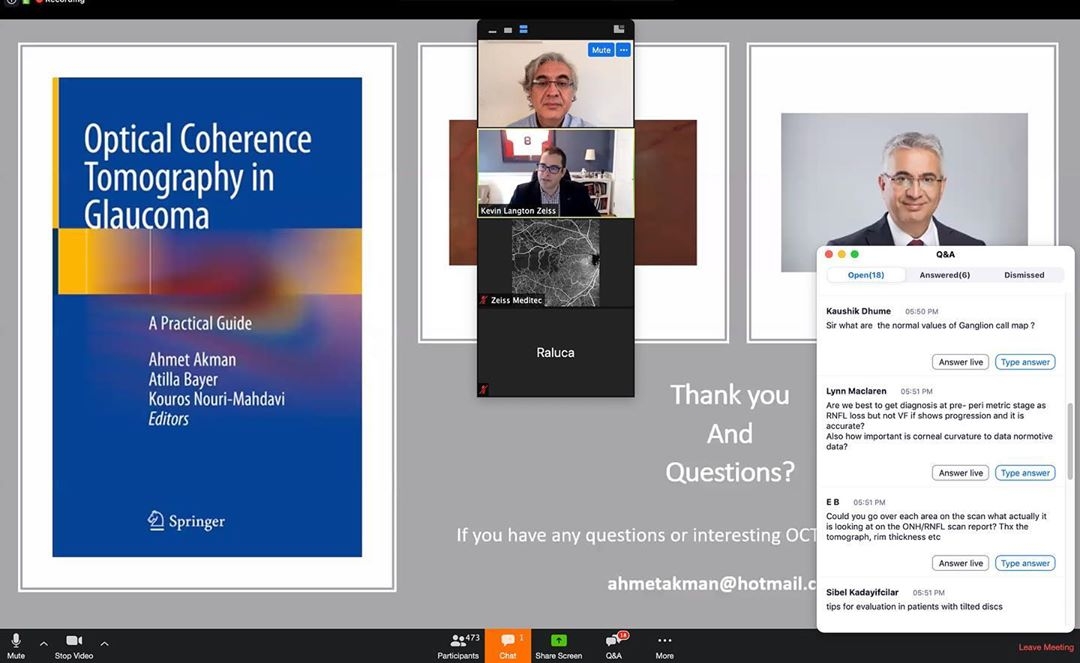Open video options caret next to Stop Video
The height and width of the screenshot is (663, 1080).
[x=105, y=644]
